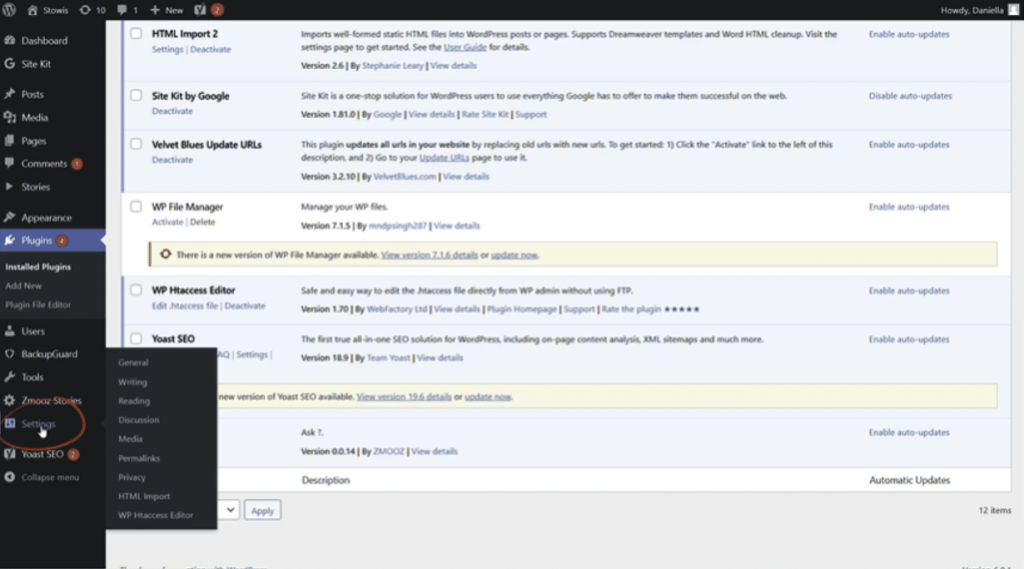1024x569 pixels.
Task: Select Media in Settings flyout
Action: (x=130, y=439)
